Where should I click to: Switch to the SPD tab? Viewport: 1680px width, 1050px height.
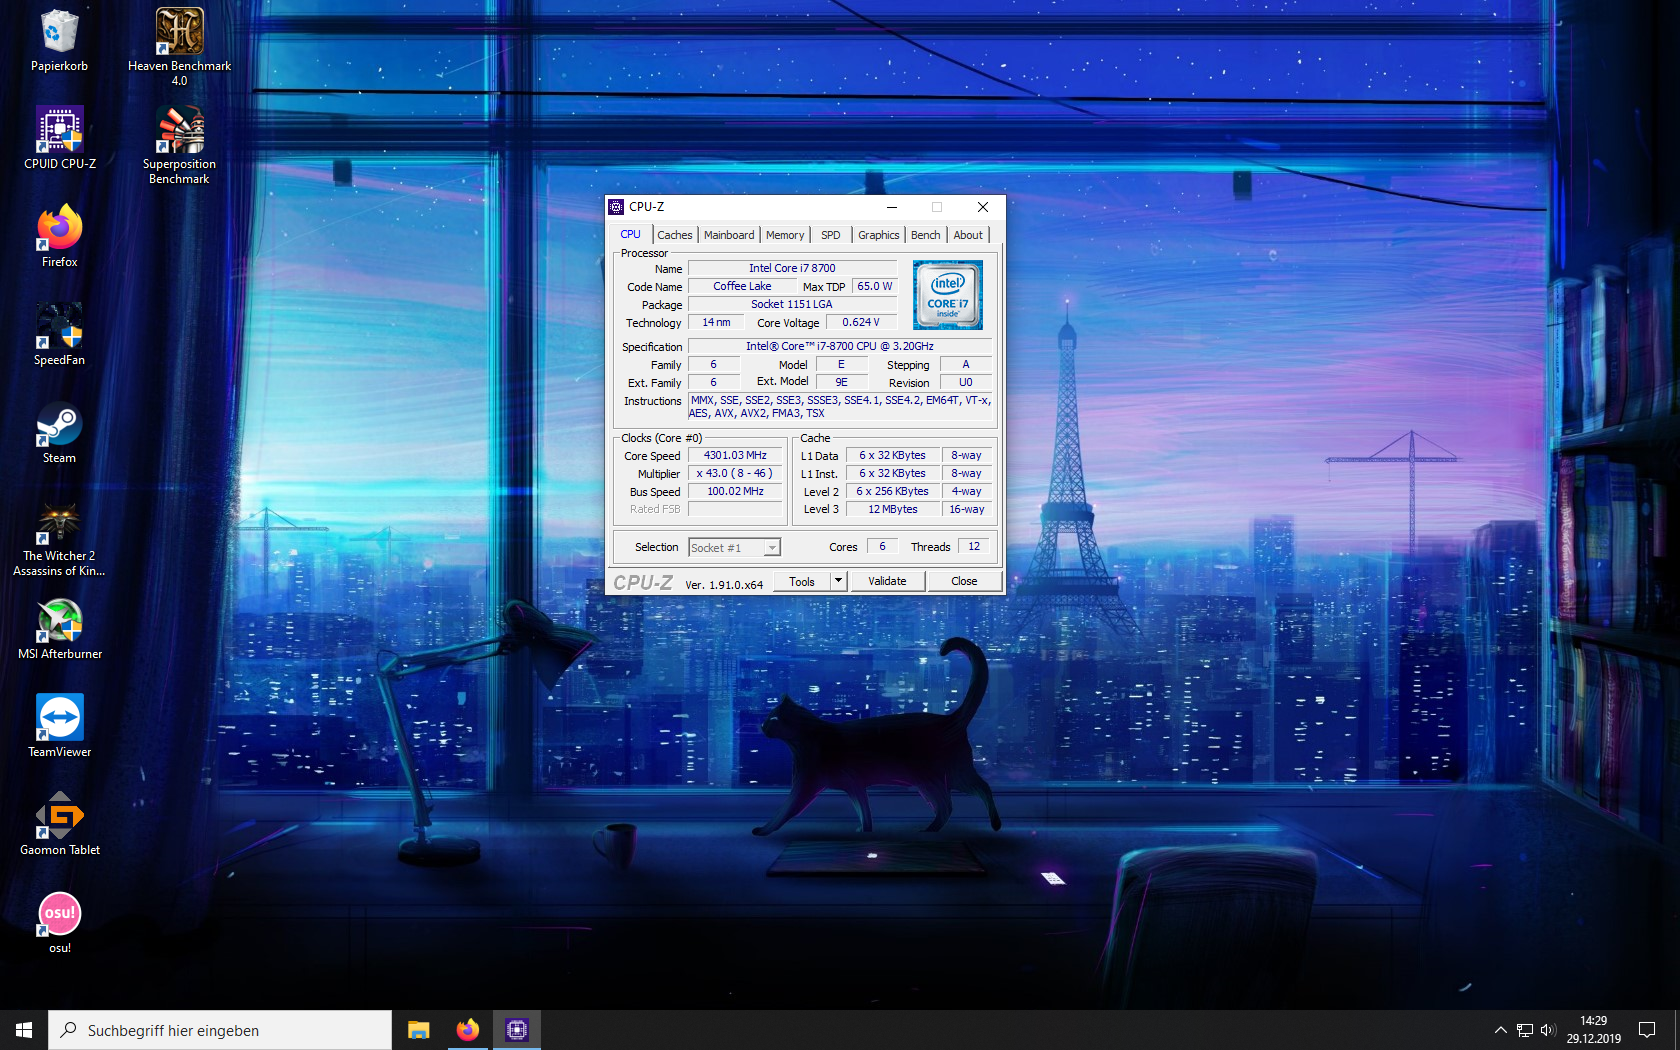tap(831, 235)
